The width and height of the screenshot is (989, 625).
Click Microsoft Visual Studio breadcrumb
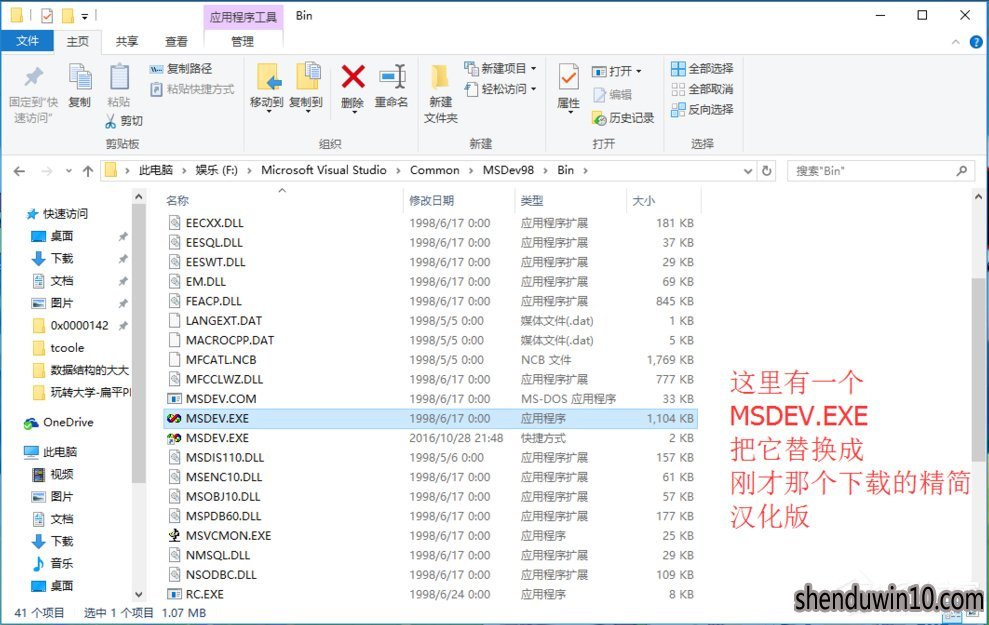click(324, 170)
